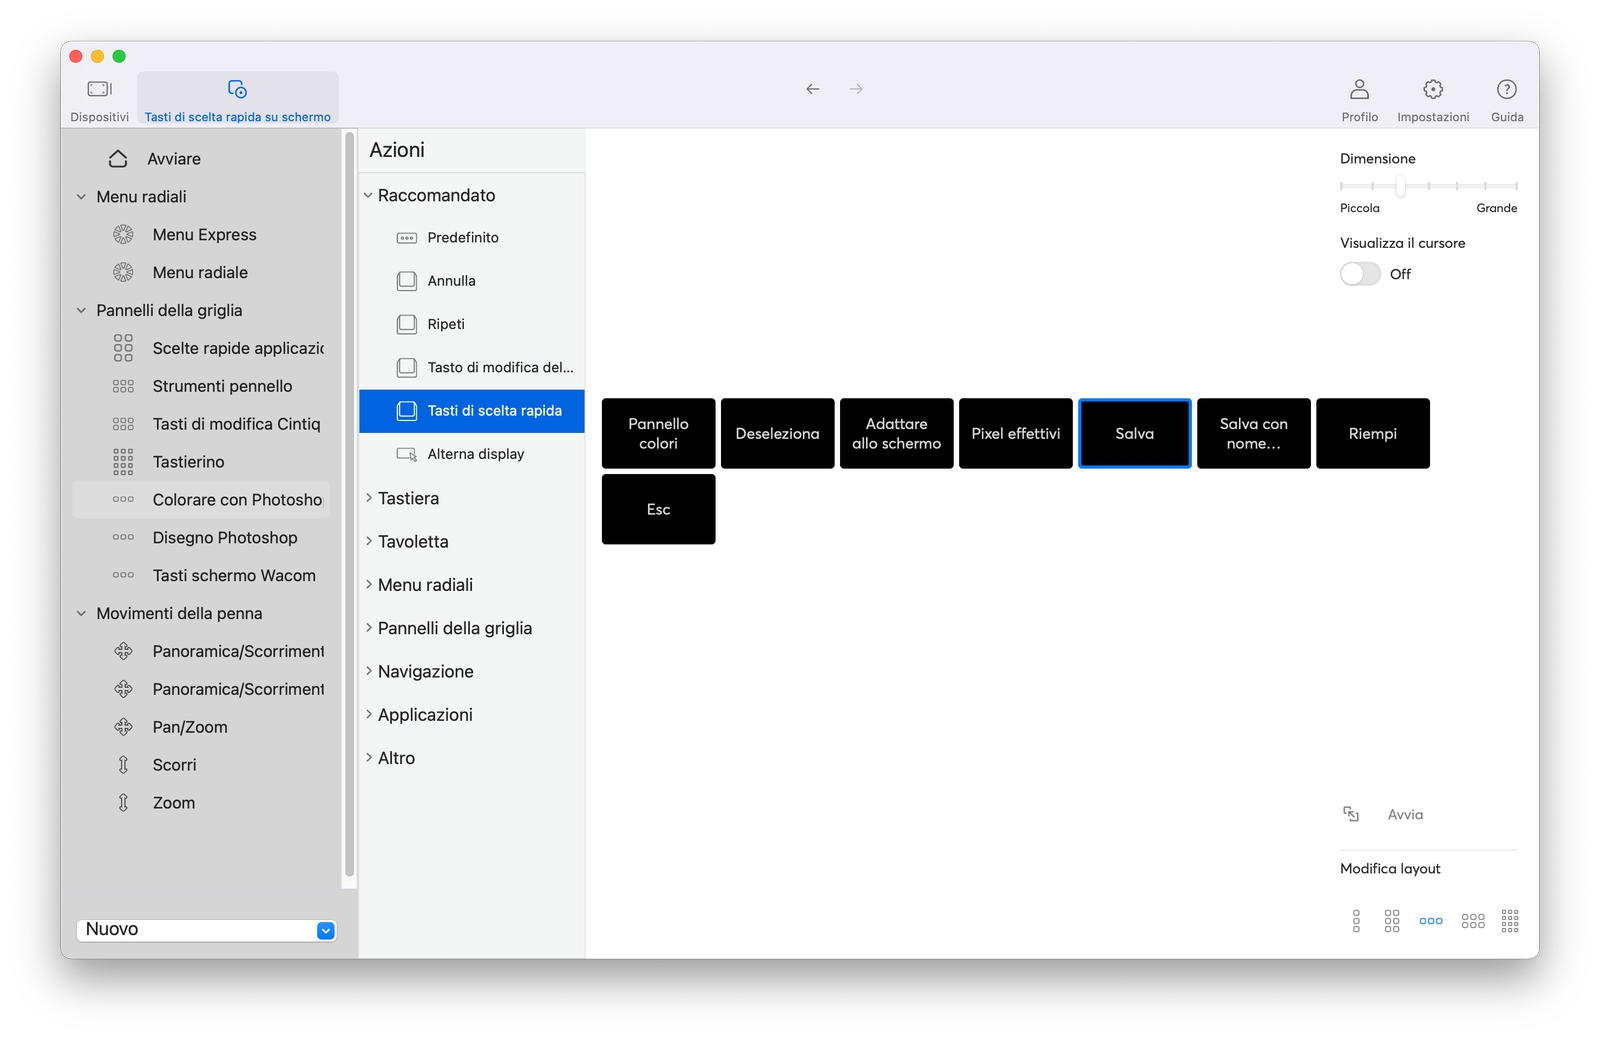Select Tasto di modifica del... action

472,367
